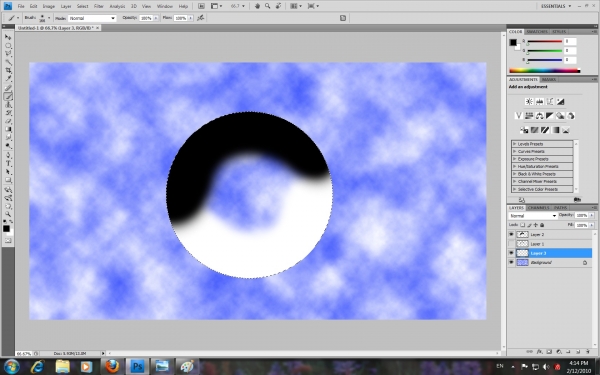The width and height of the screenshot is (600, 375).
Task: Create a new layer
Action: click(x=578, y=352)
